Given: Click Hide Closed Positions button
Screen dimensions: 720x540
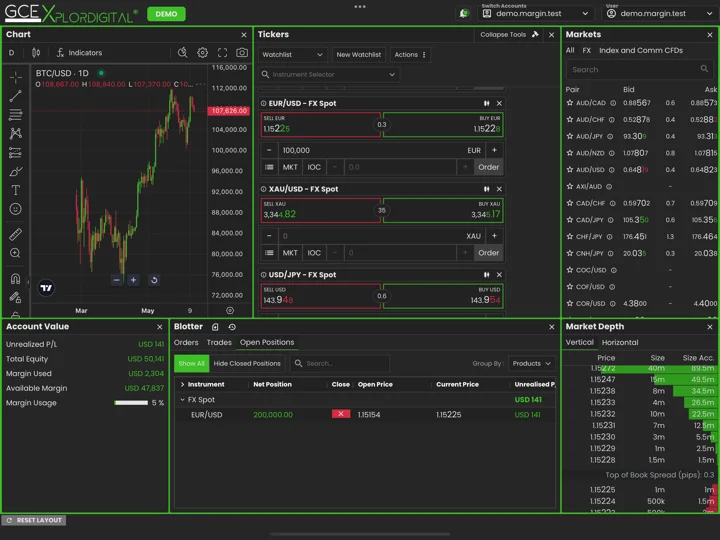Looking at the screenshot, I should 247,363.
